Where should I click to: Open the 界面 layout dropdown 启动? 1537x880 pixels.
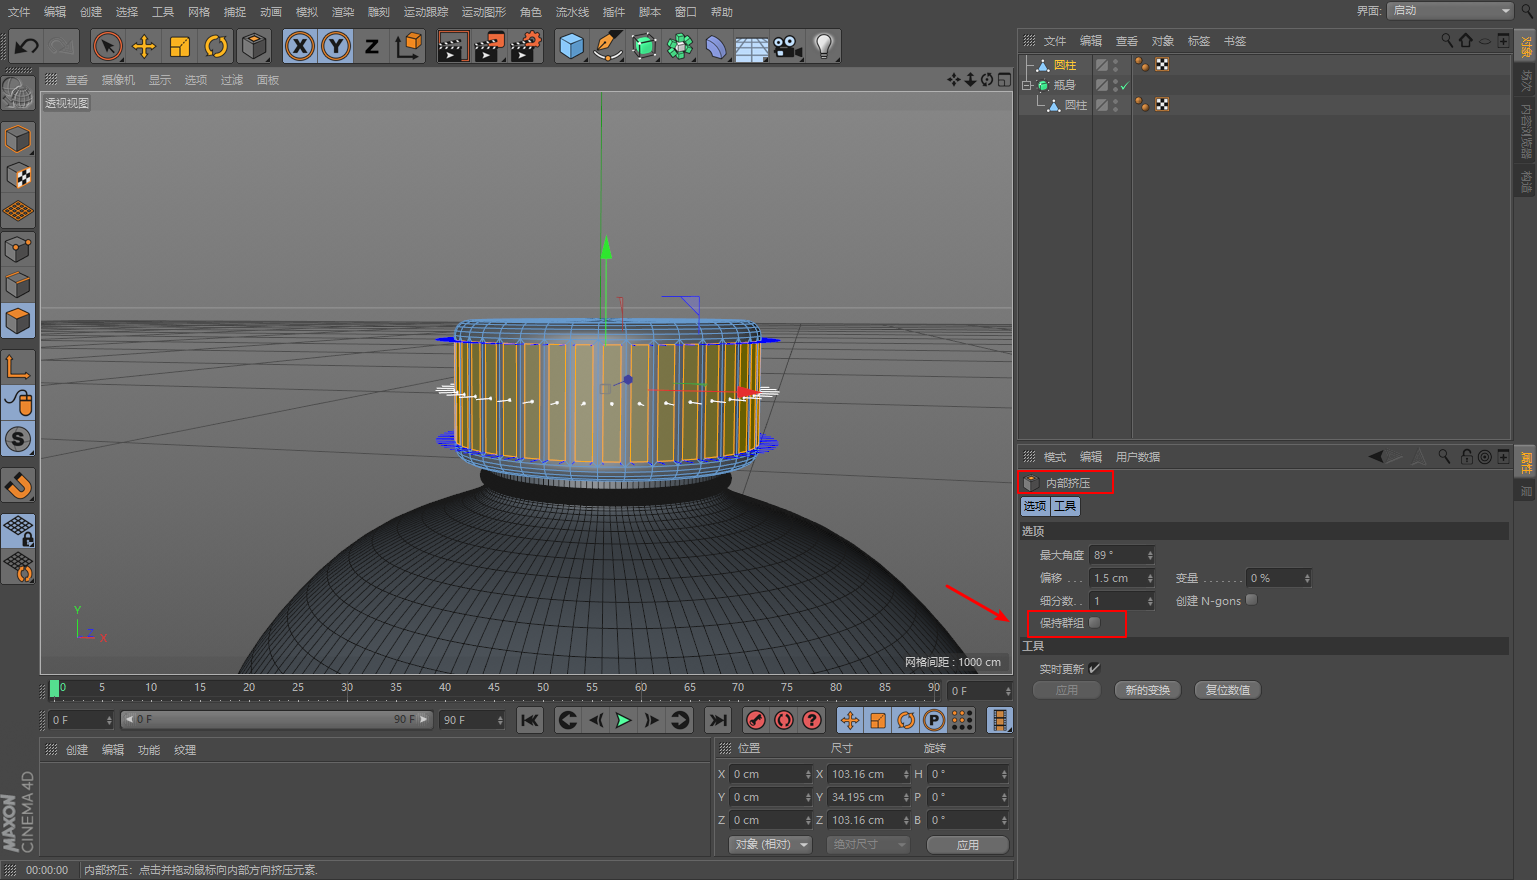click(1452, 10)
